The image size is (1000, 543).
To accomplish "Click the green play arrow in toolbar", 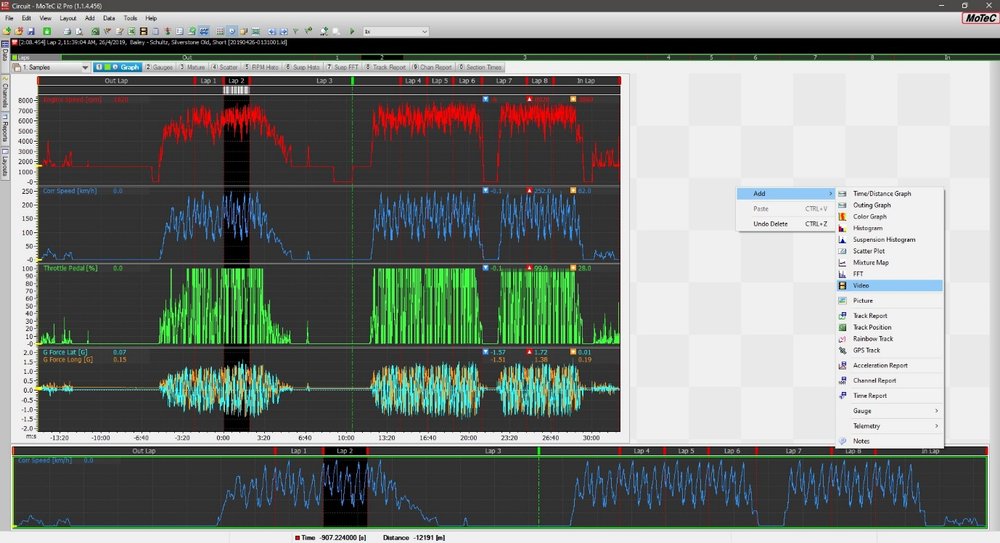I will pyautogui.click(x=352, y=31).
